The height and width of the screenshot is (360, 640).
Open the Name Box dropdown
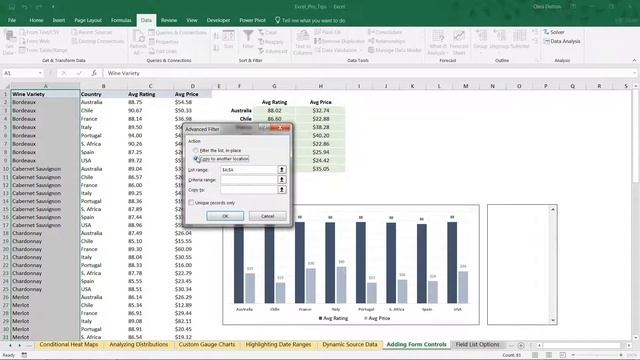pos(40,73)
